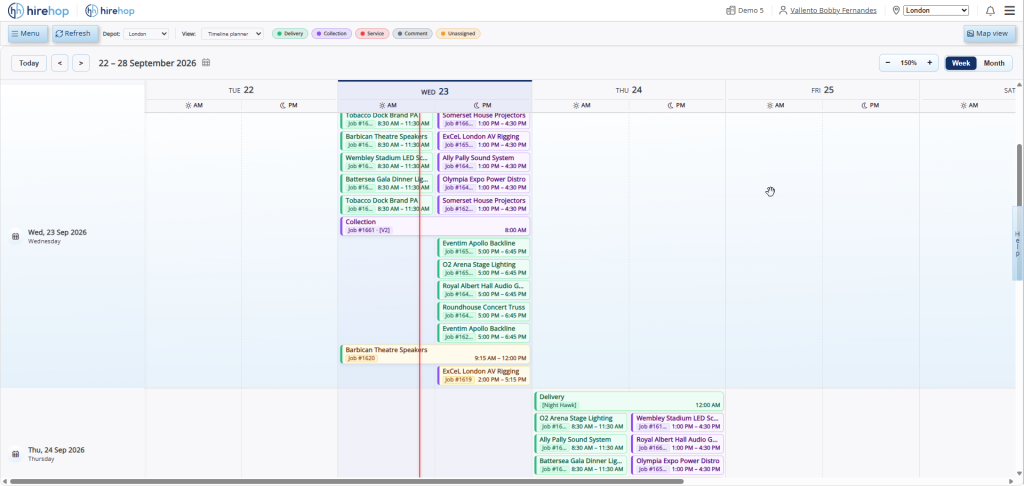The width and height of the screenshot is (1024, 486).
Task: Switch to Week view
Action: click(961, 63)
